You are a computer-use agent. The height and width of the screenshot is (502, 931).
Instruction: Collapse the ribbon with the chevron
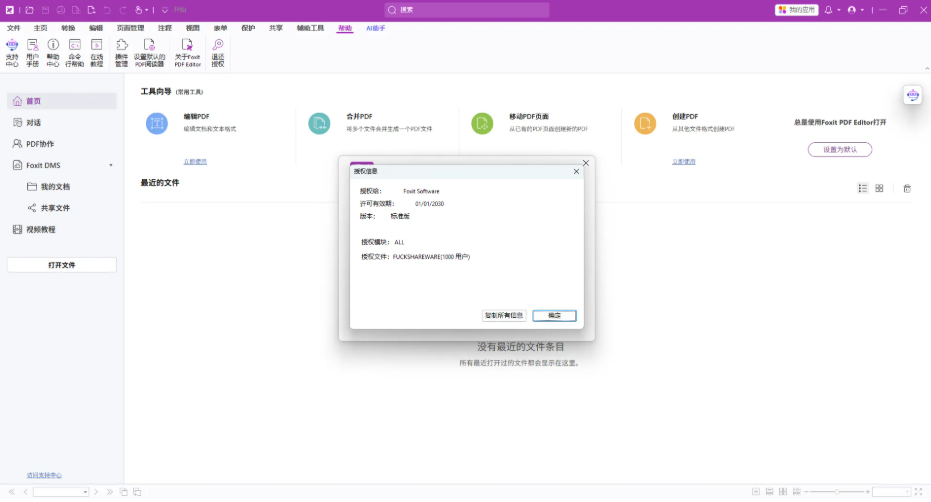927,69
